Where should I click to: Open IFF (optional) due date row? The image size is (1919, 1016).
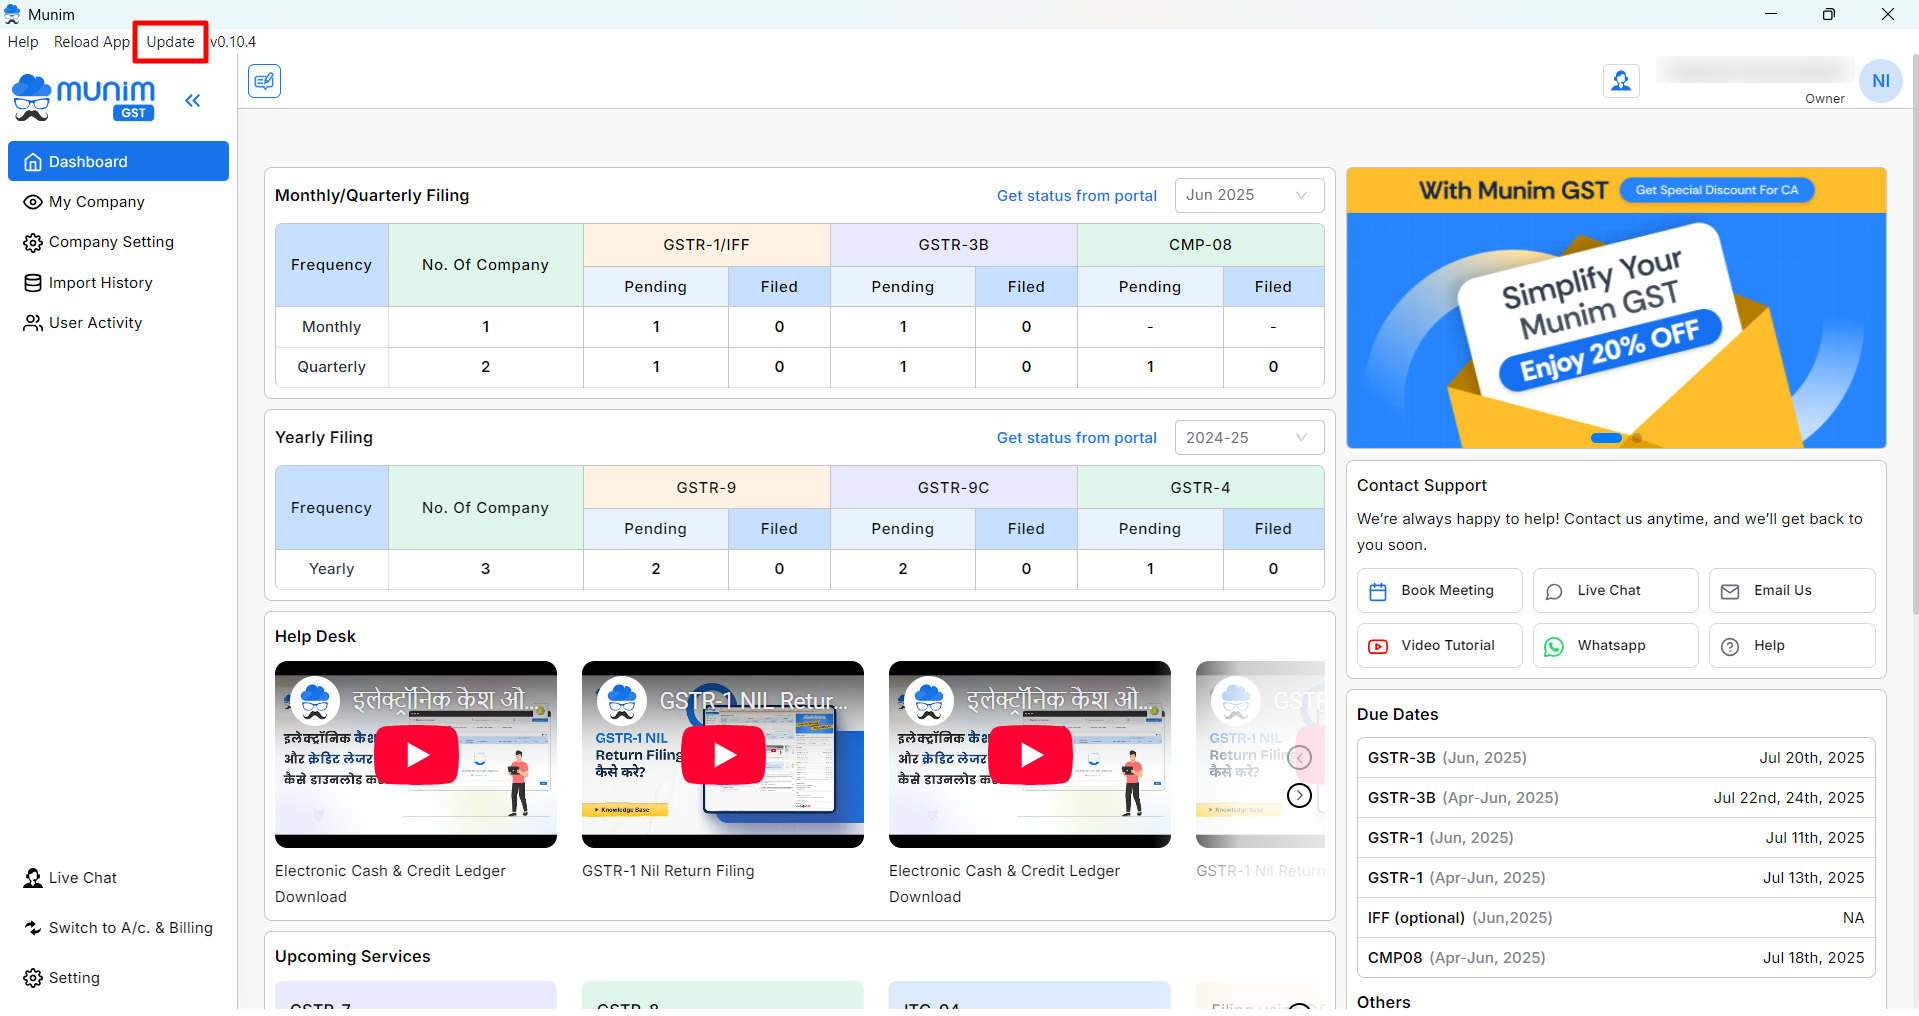[1616, 918]
